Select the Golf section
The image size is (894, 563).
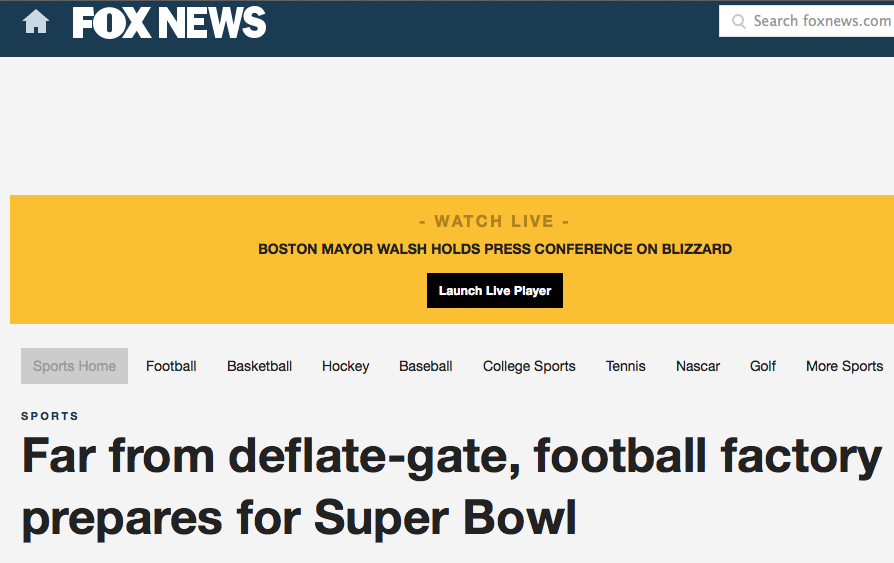point(763,366)
